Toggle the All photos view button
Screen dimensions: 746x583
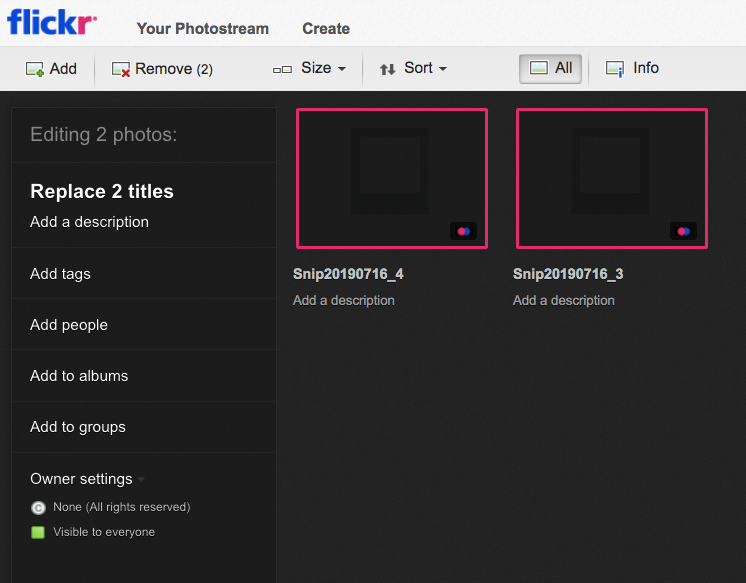pyautogui.click(x=550, y=68)
